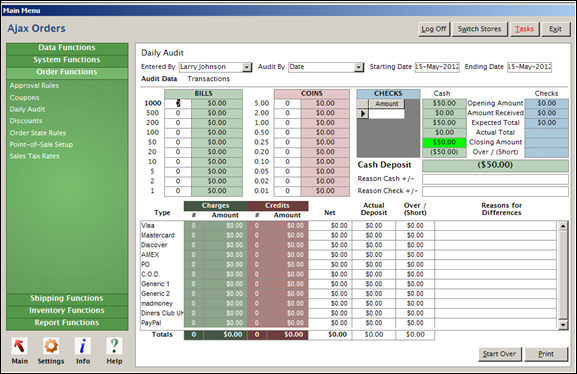577x374 pixels.
Task: Expand the Data Functions section
Action: tap(67, 48)
